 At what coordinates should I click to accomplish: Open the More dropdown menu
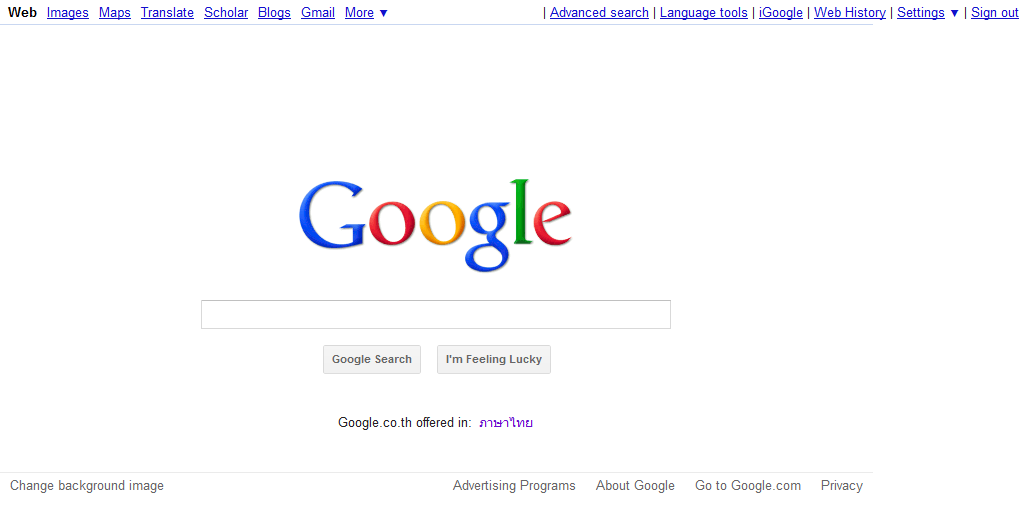(366, 12)
